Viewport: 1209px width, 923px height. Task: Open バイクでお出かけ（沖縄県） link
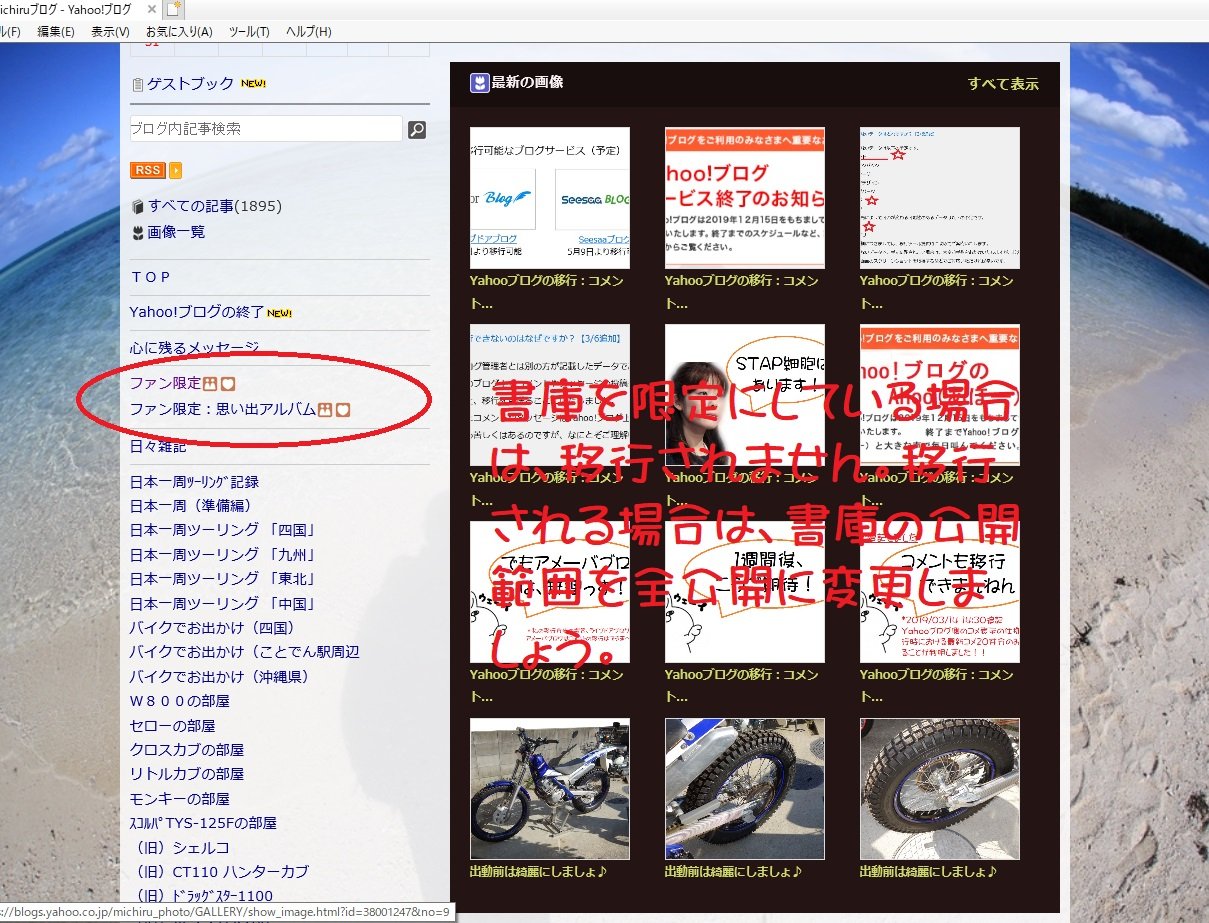click(x=220, y=677)
